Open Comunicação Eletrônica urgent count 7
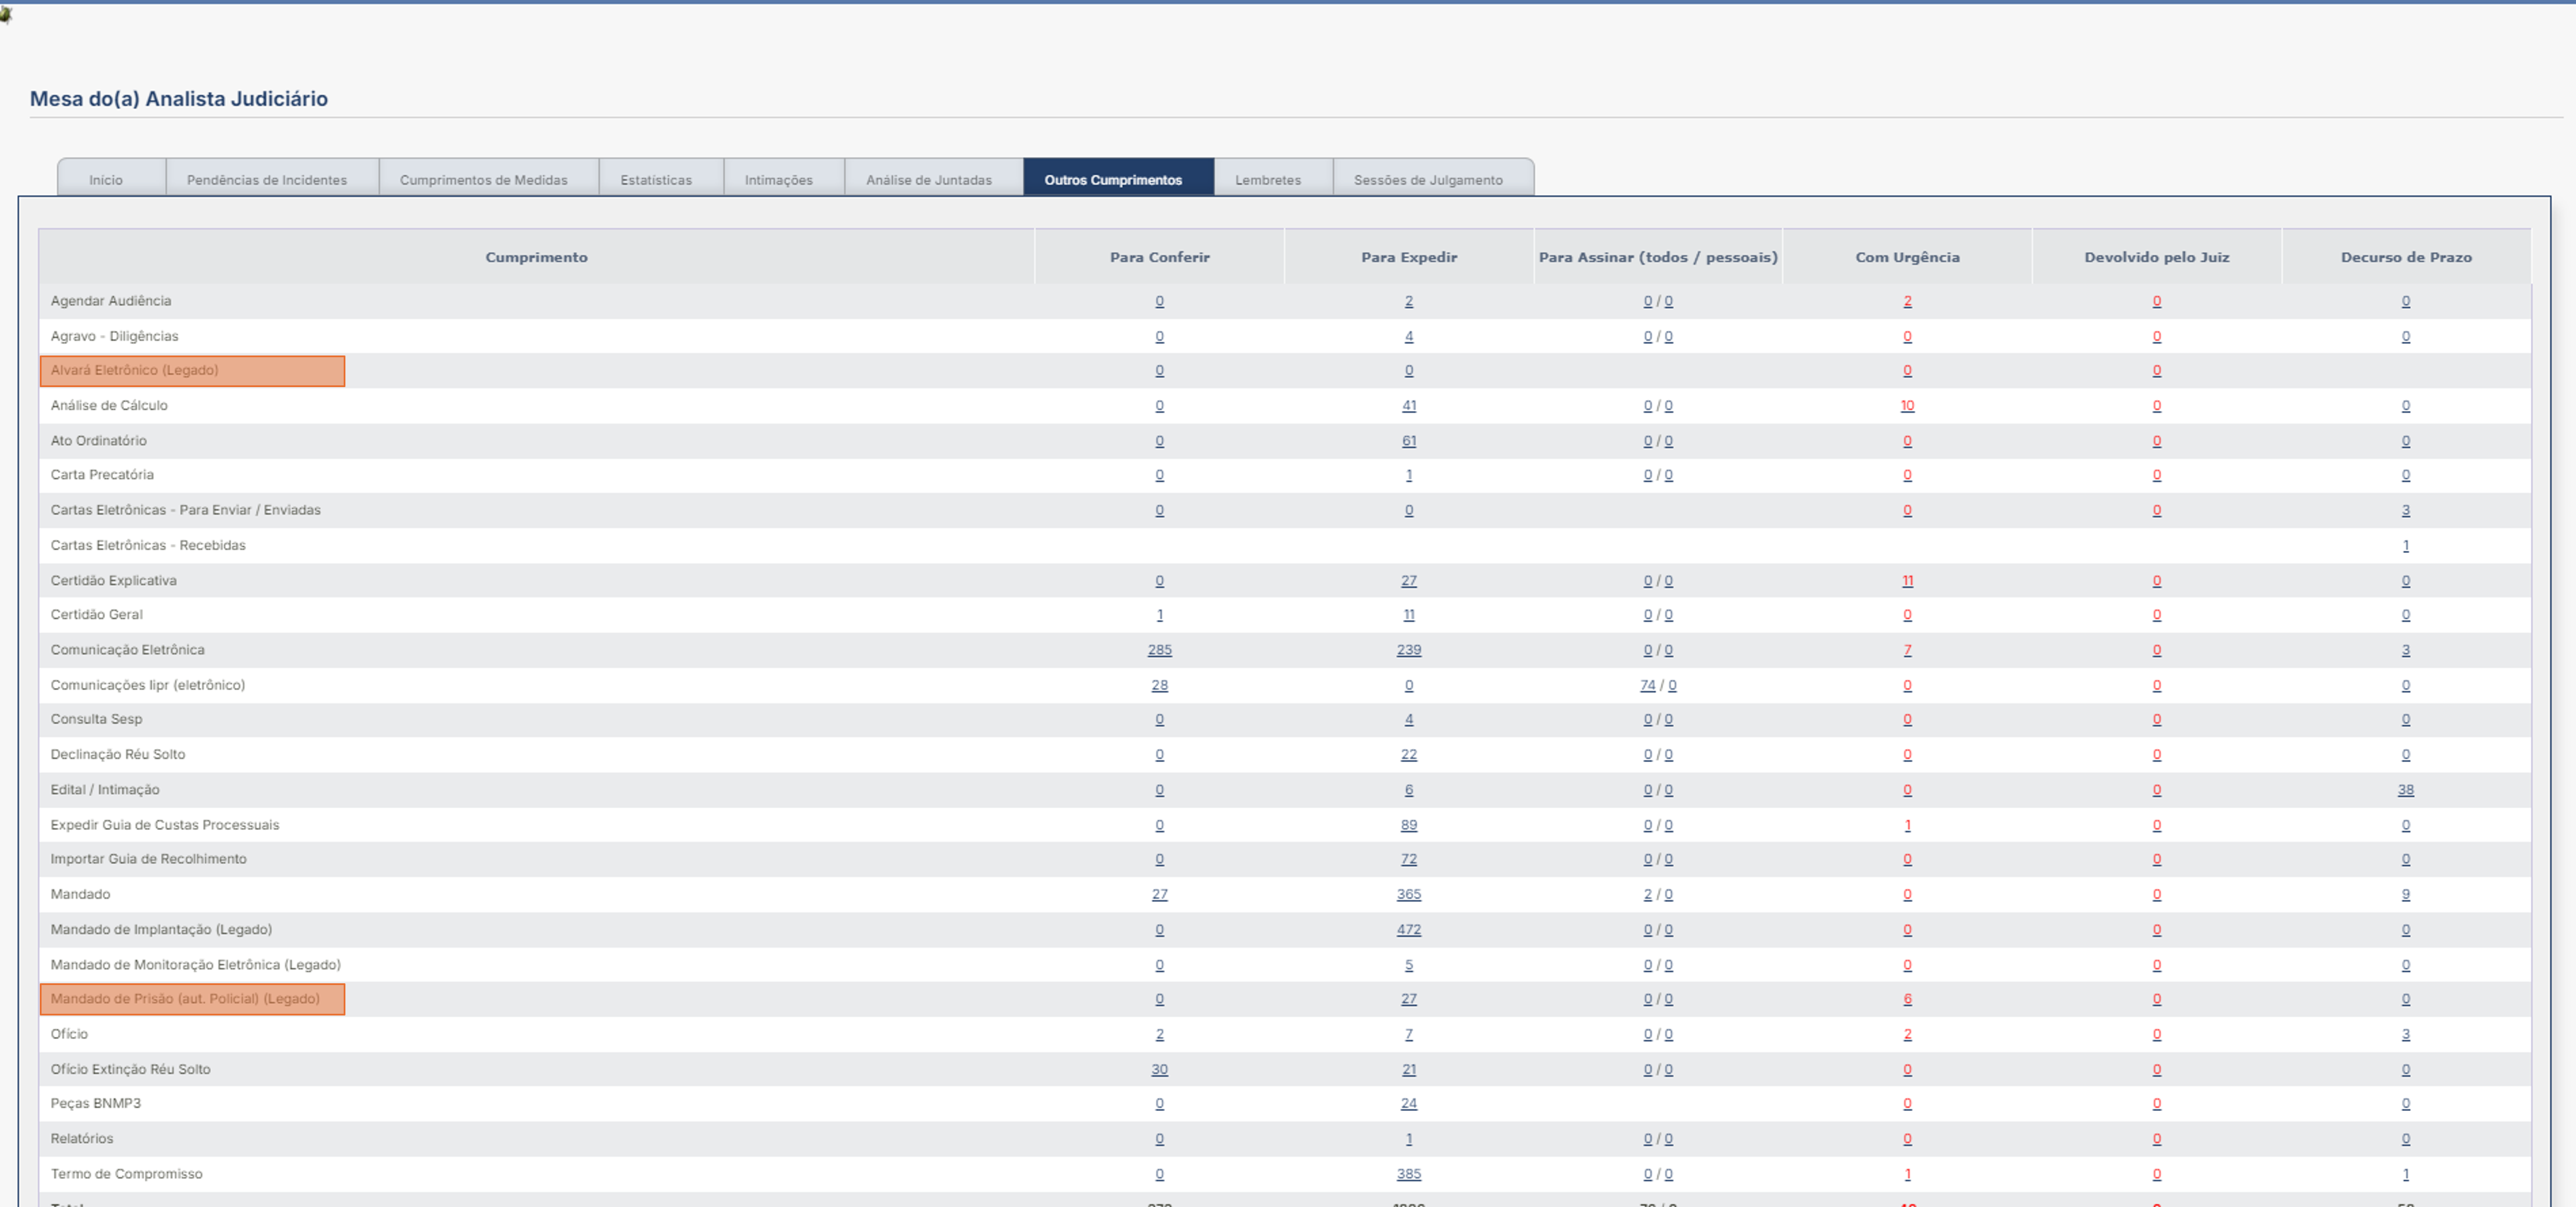The image size is (2576, 1207). 1908,650
